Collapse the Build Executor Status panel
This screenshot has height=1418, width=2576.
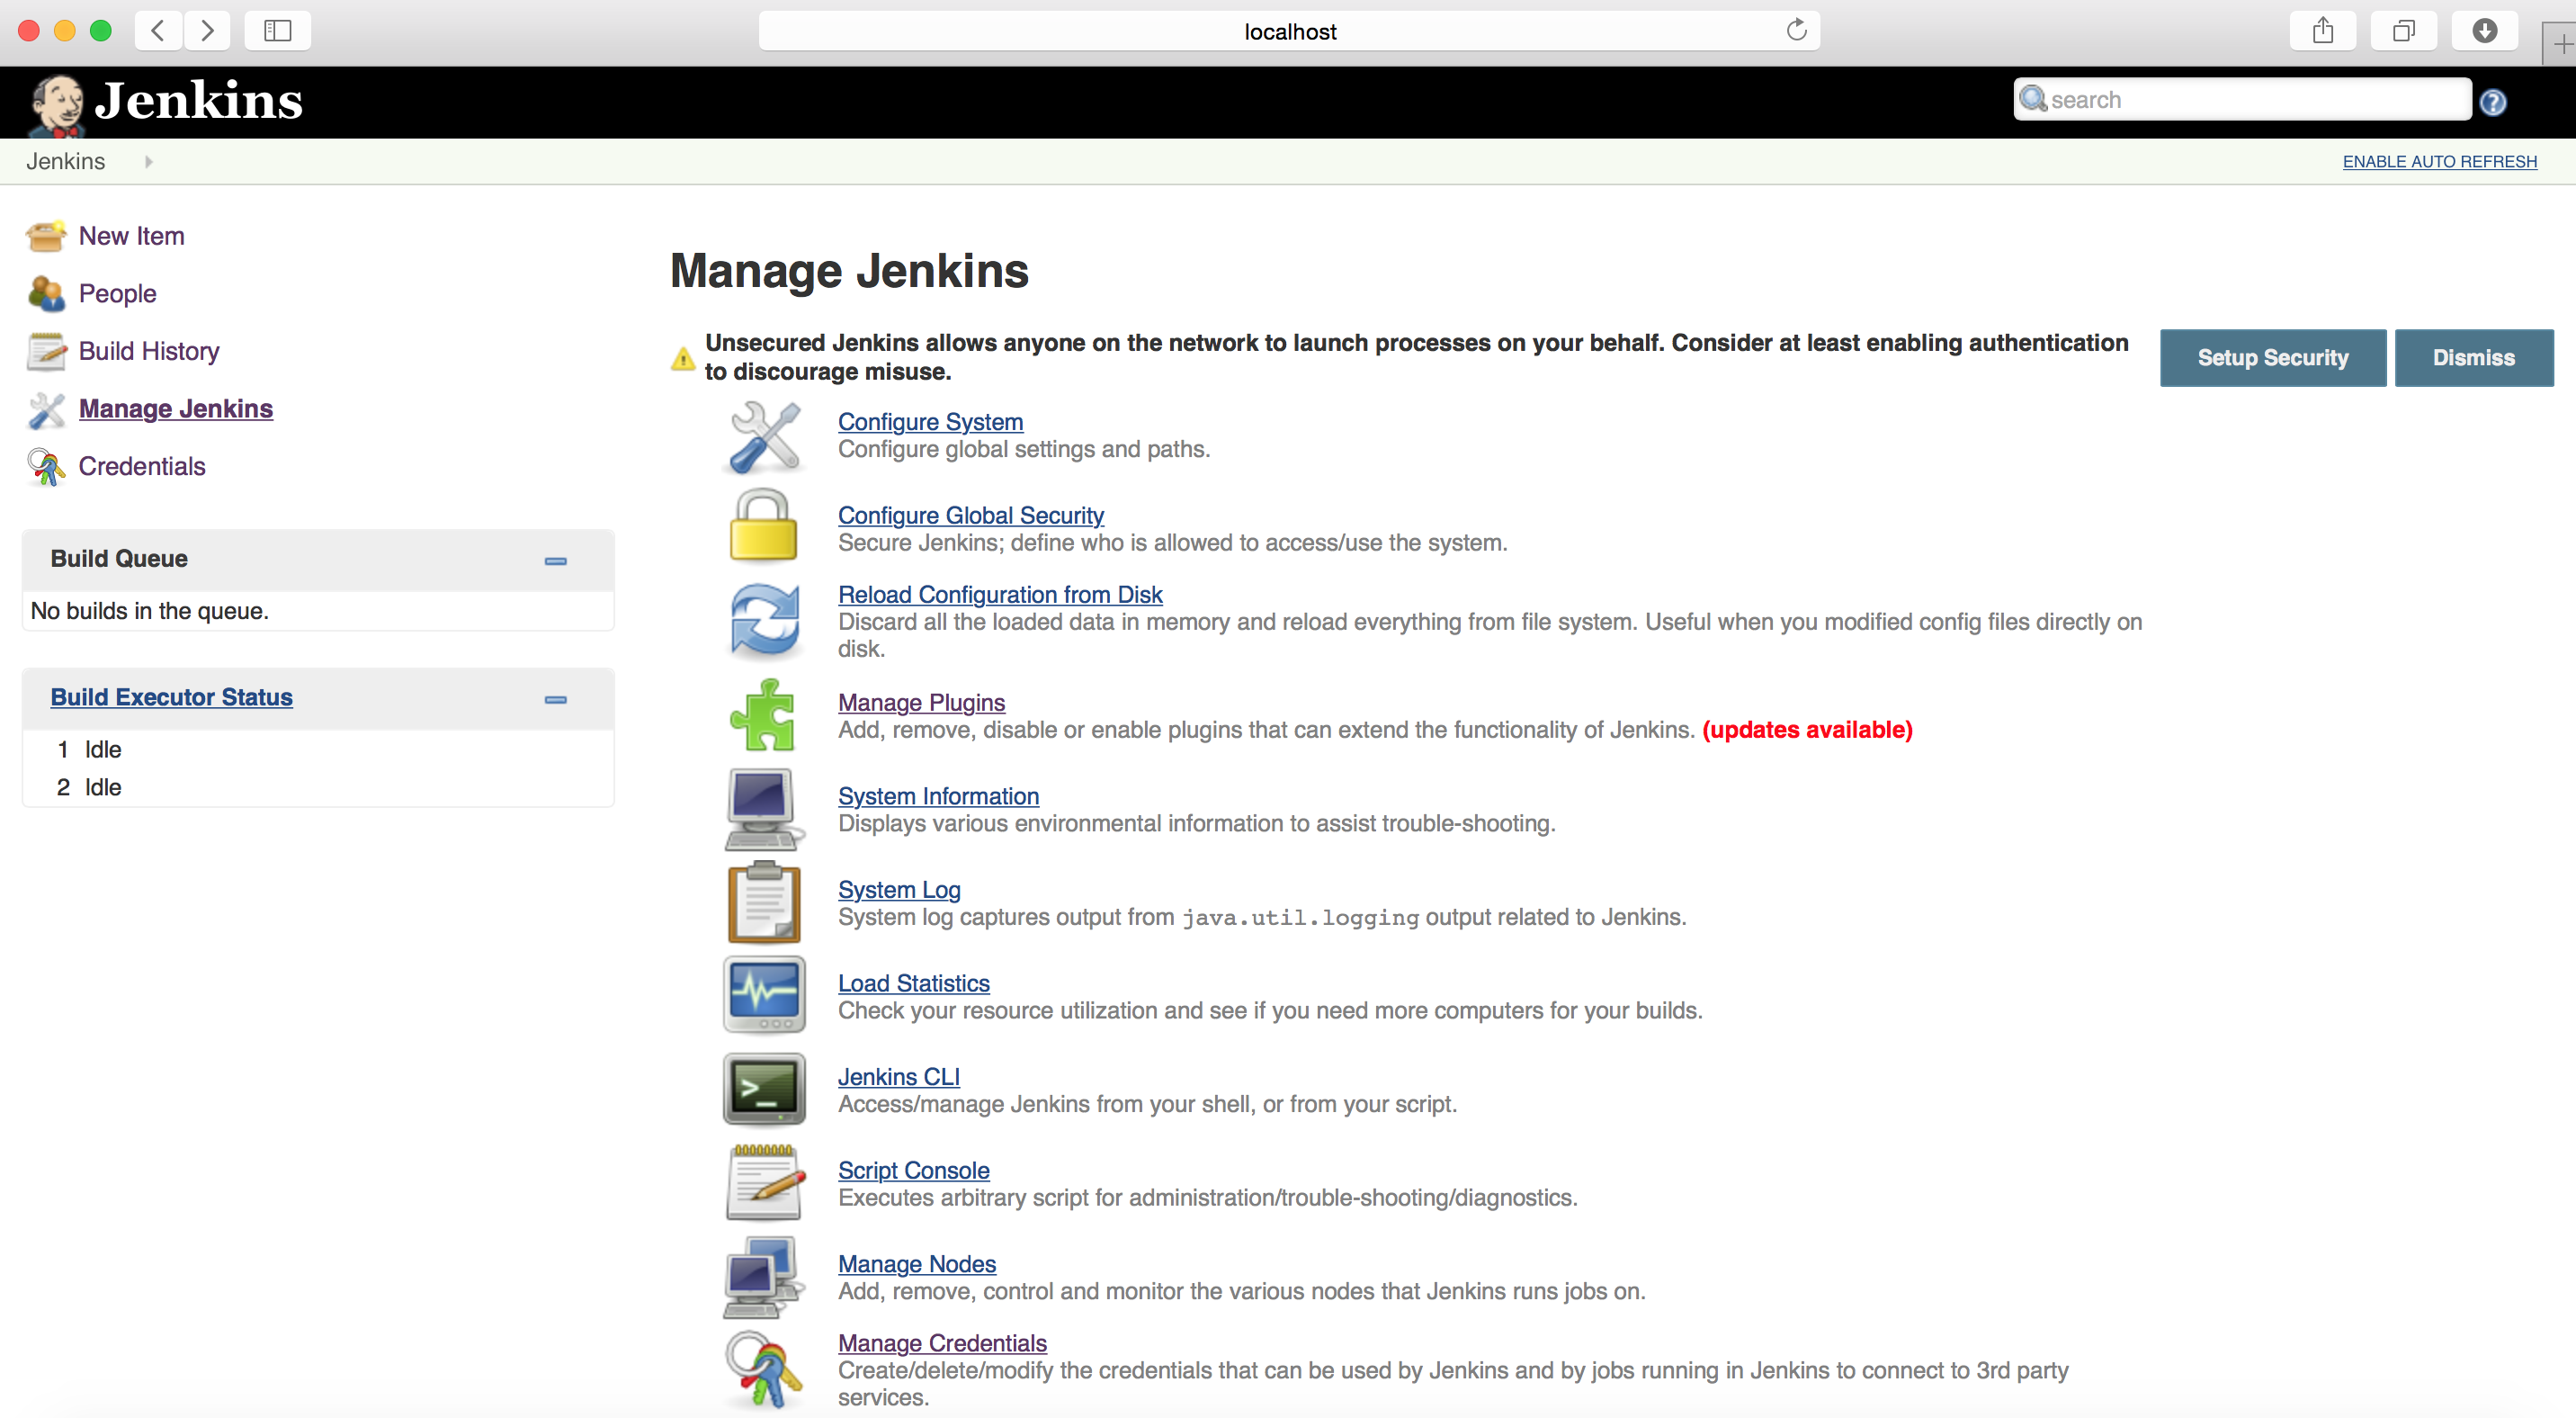(x=556, y=699)
